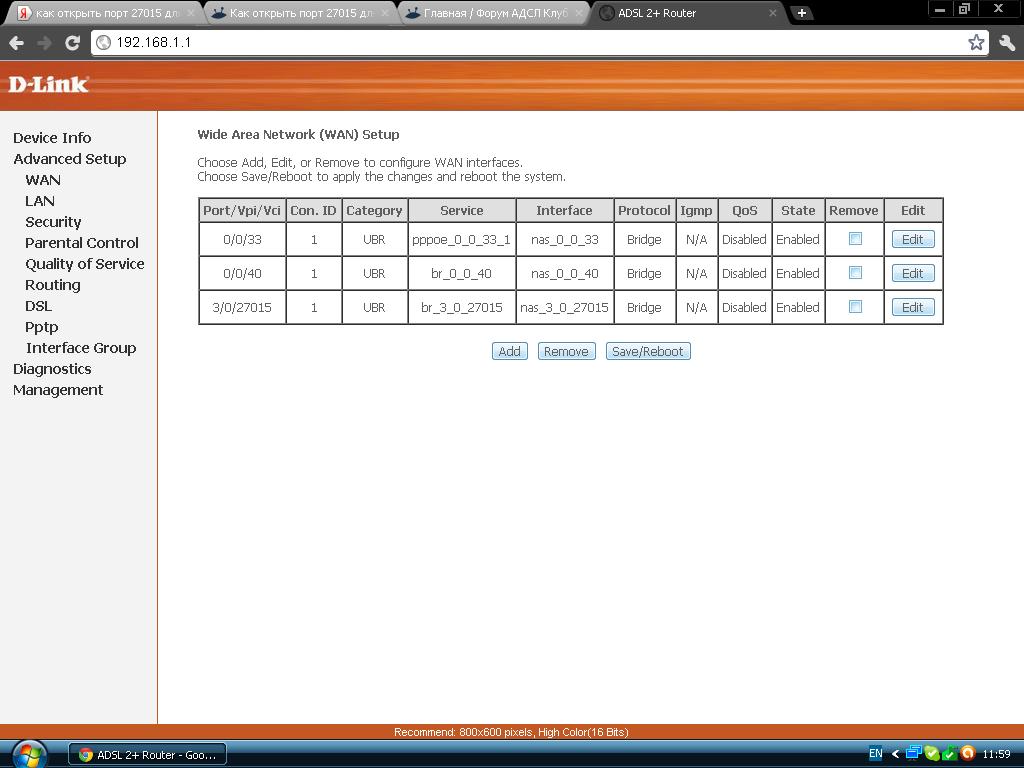
Task: Edit the br_0_0_40 connection
Action: point(912,273)
